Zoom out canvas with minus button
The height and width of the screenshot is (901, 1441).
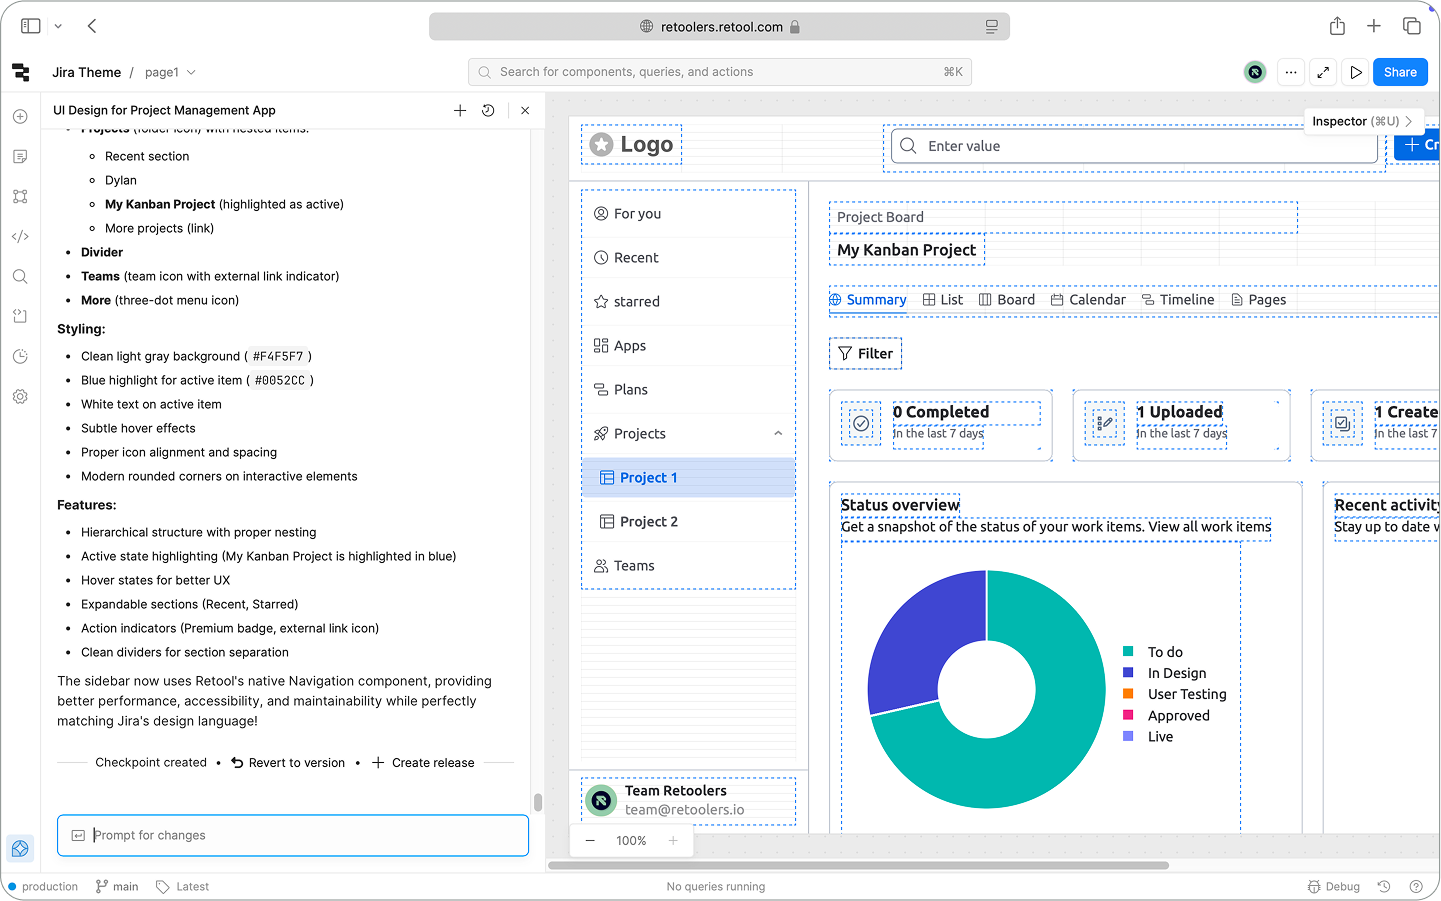tap(590, 841)
